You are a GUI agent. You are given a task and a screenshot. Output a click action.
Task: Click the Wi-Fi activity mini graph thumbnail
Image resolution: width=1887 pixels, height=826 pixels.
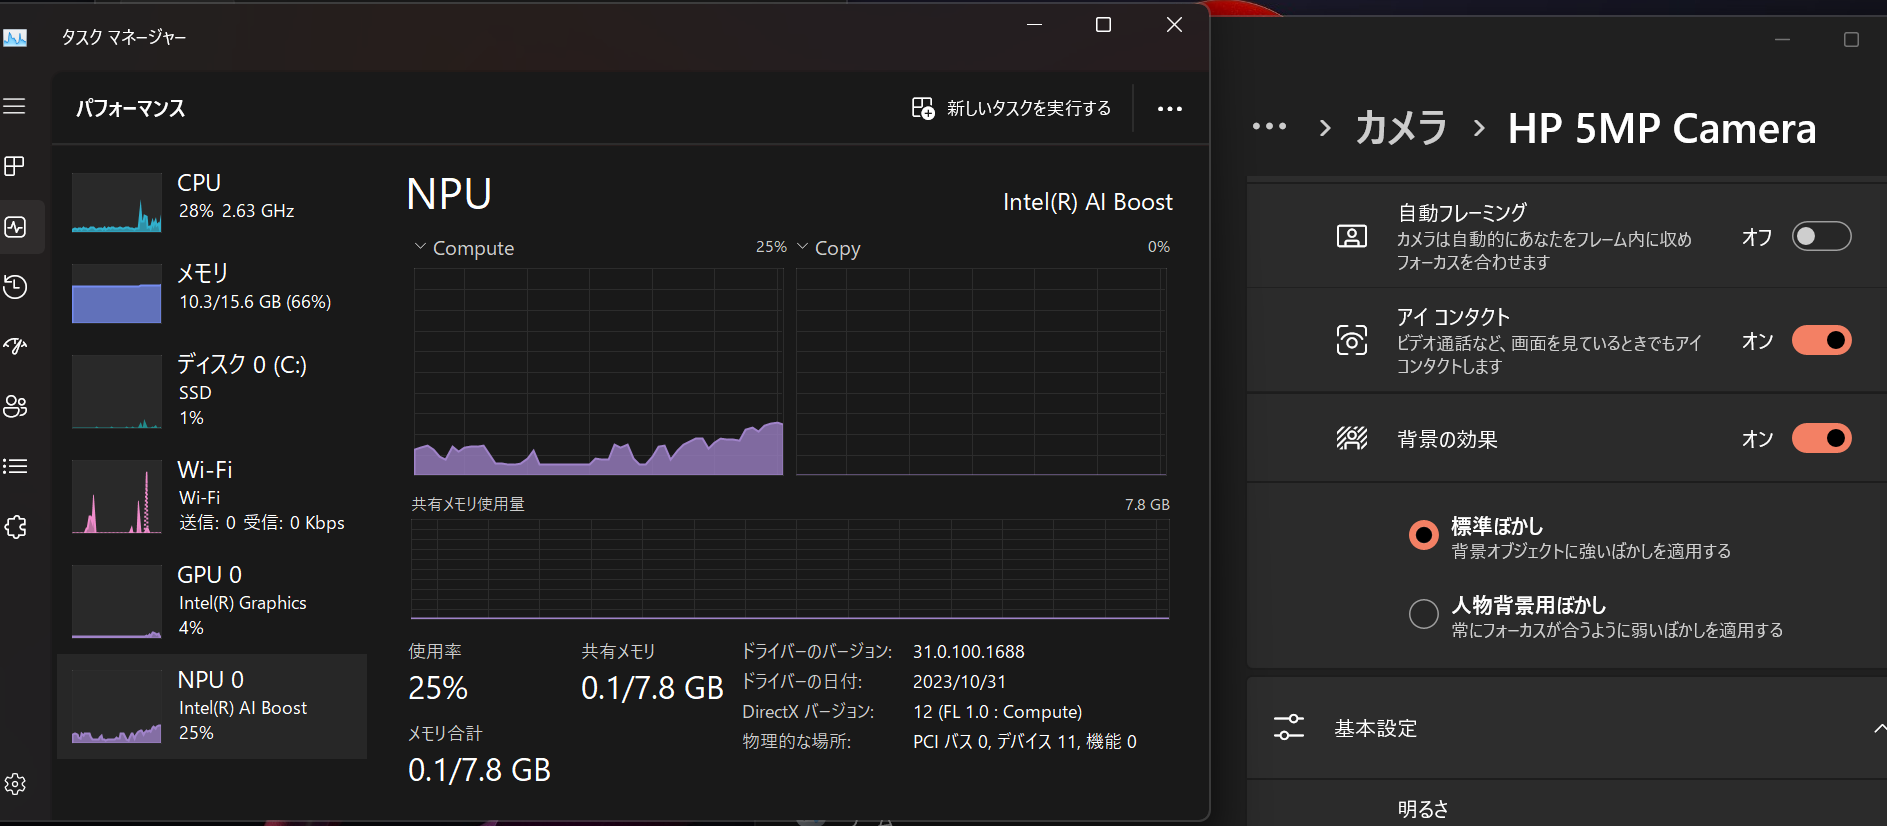(116, 497)
